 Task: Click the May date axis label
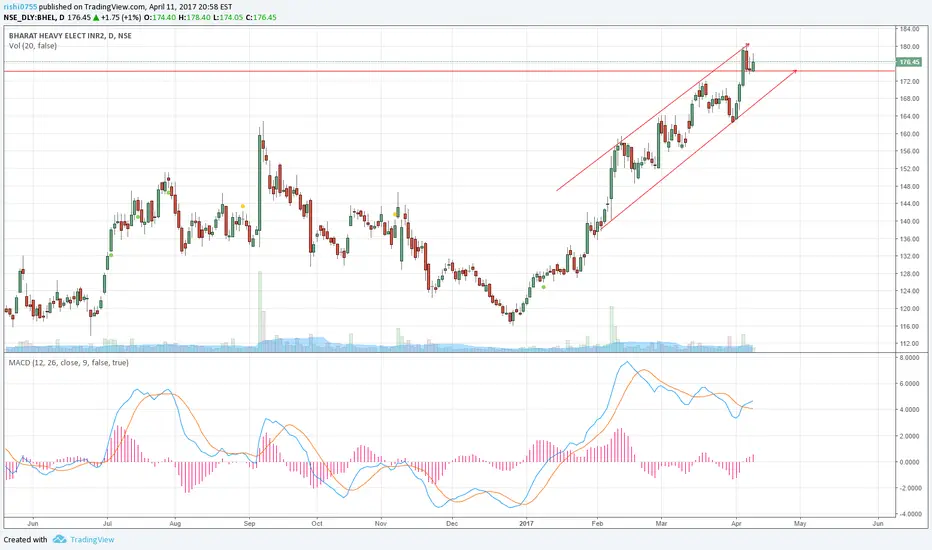[800, 524]
